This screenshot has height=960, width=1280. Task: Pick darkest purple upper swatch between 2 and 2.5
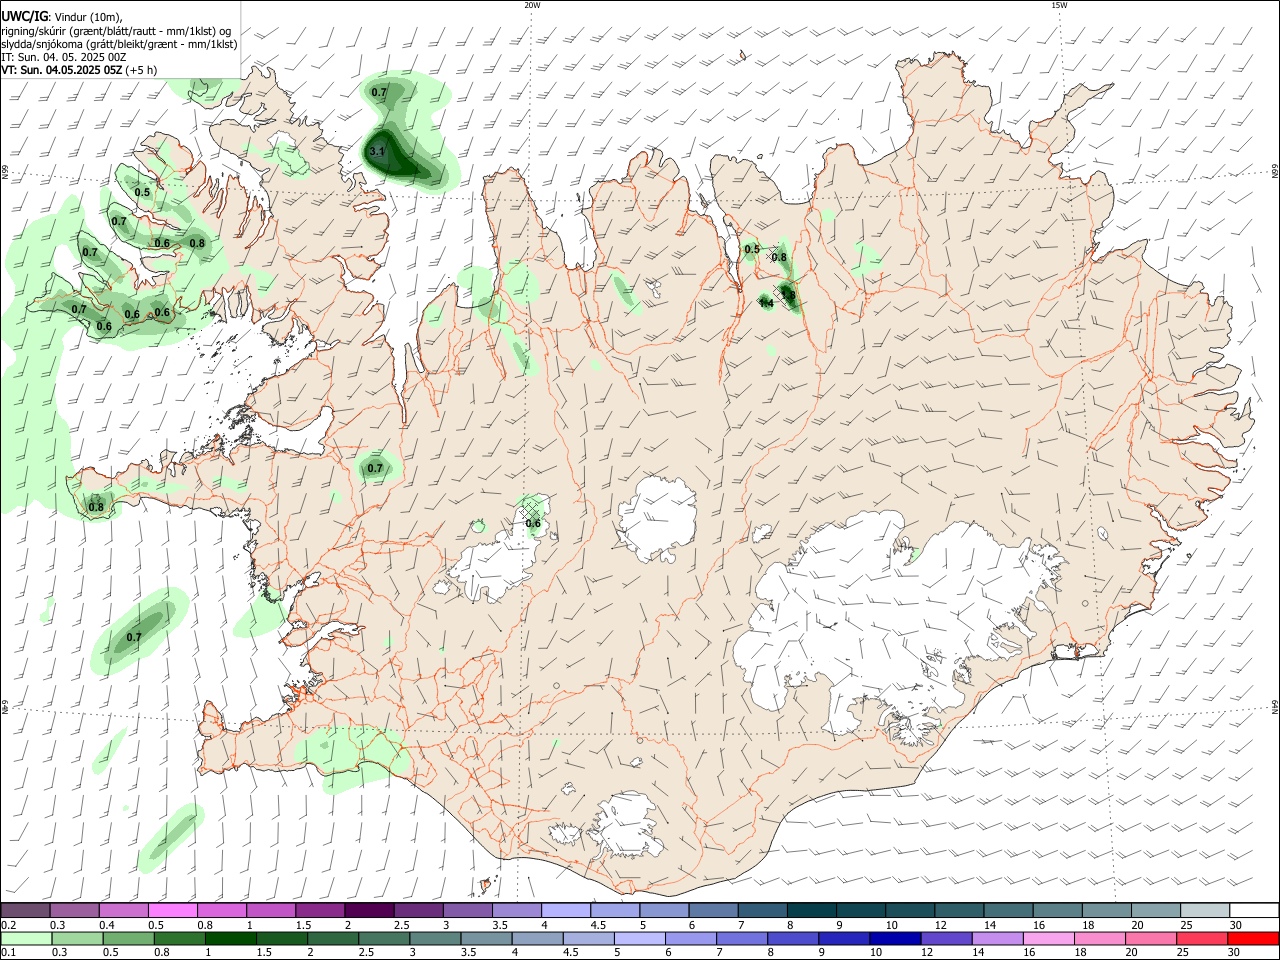tap(368, 910)
